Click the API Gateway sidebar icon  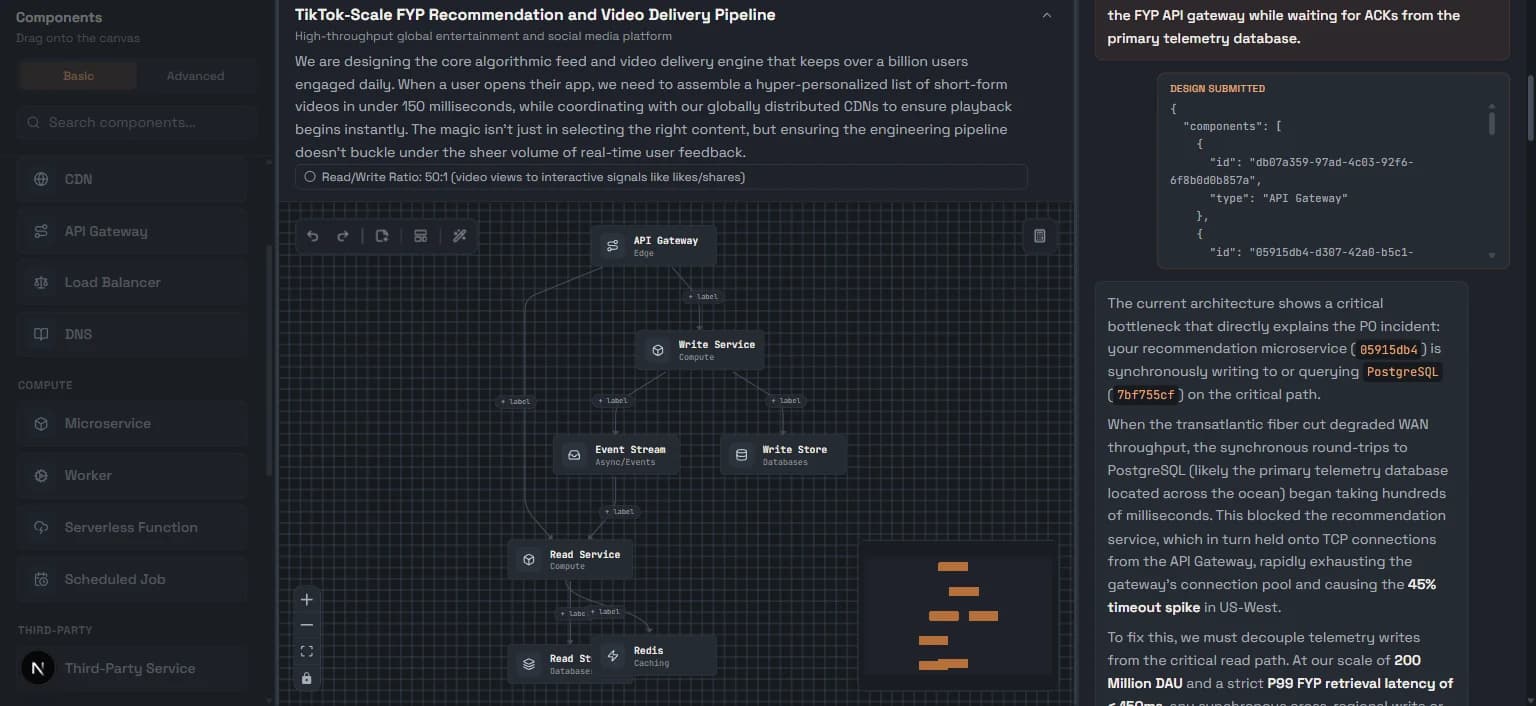[41, 231]
